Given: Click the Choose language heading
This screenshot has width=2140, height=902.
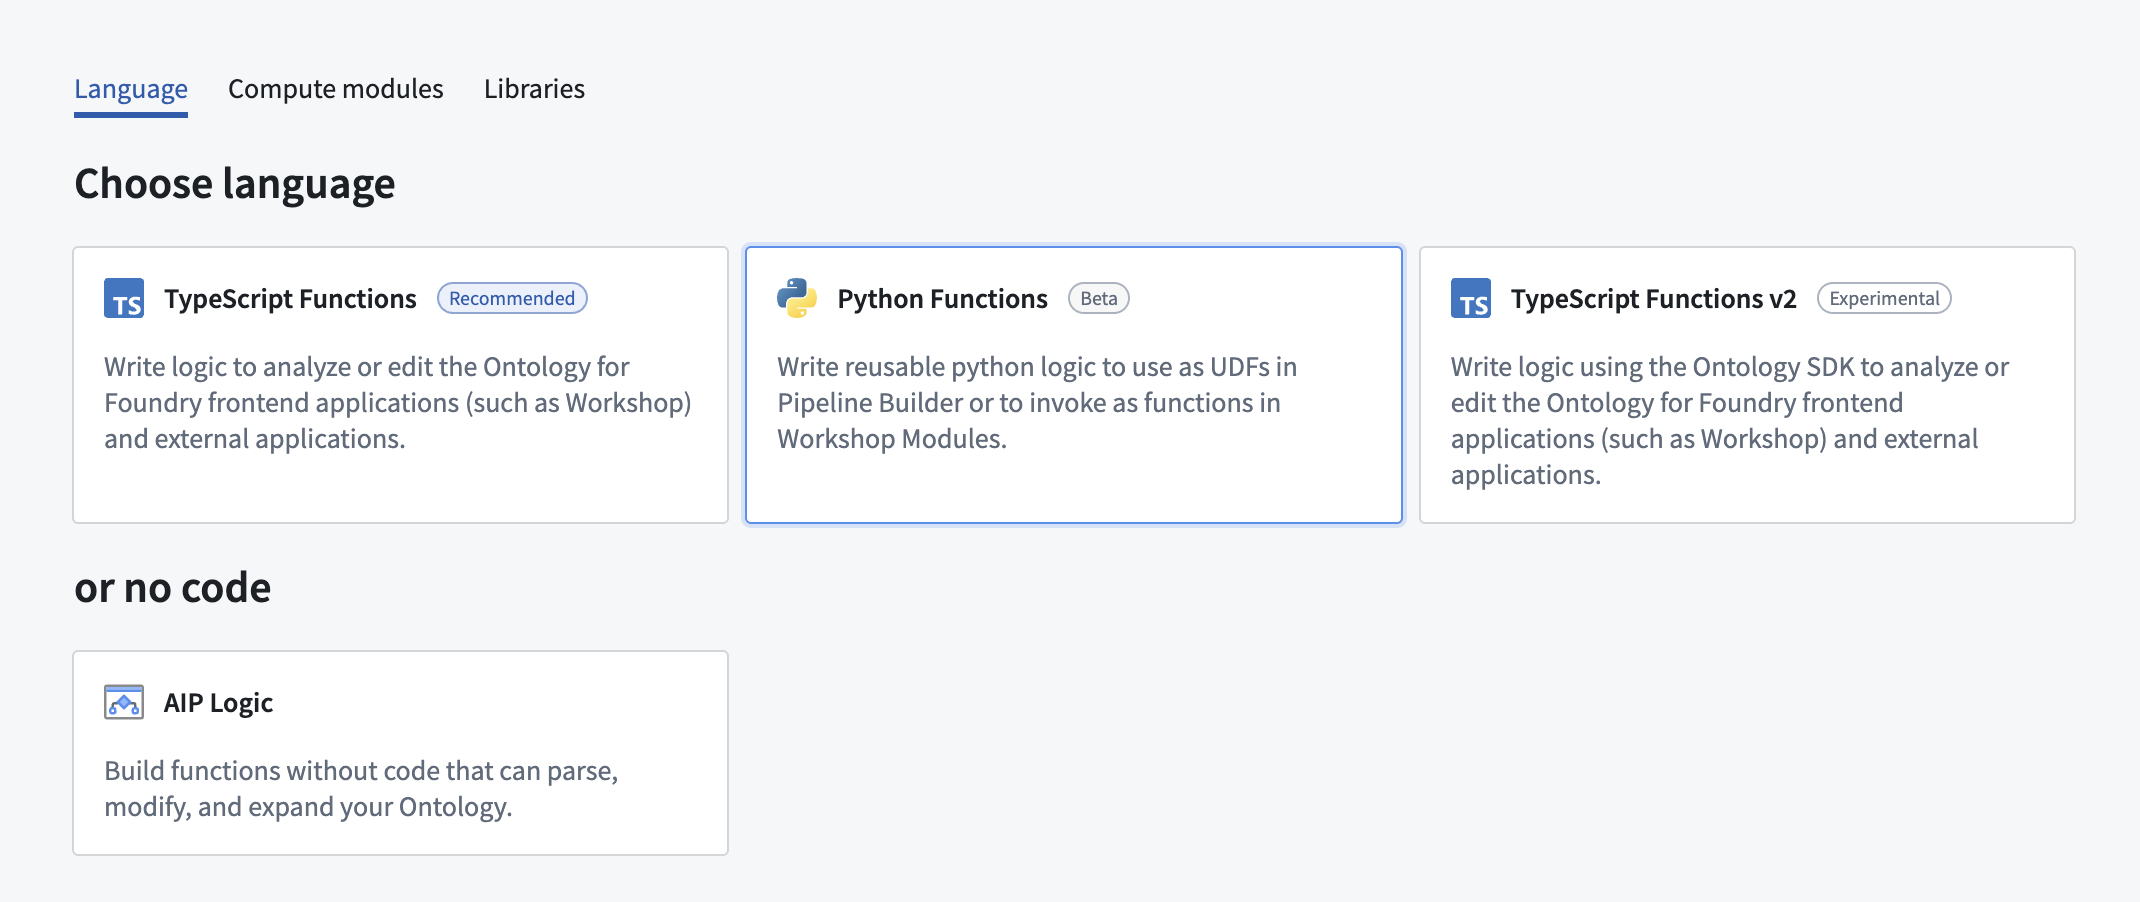Looking at the screenshot, I should [235, 183].
